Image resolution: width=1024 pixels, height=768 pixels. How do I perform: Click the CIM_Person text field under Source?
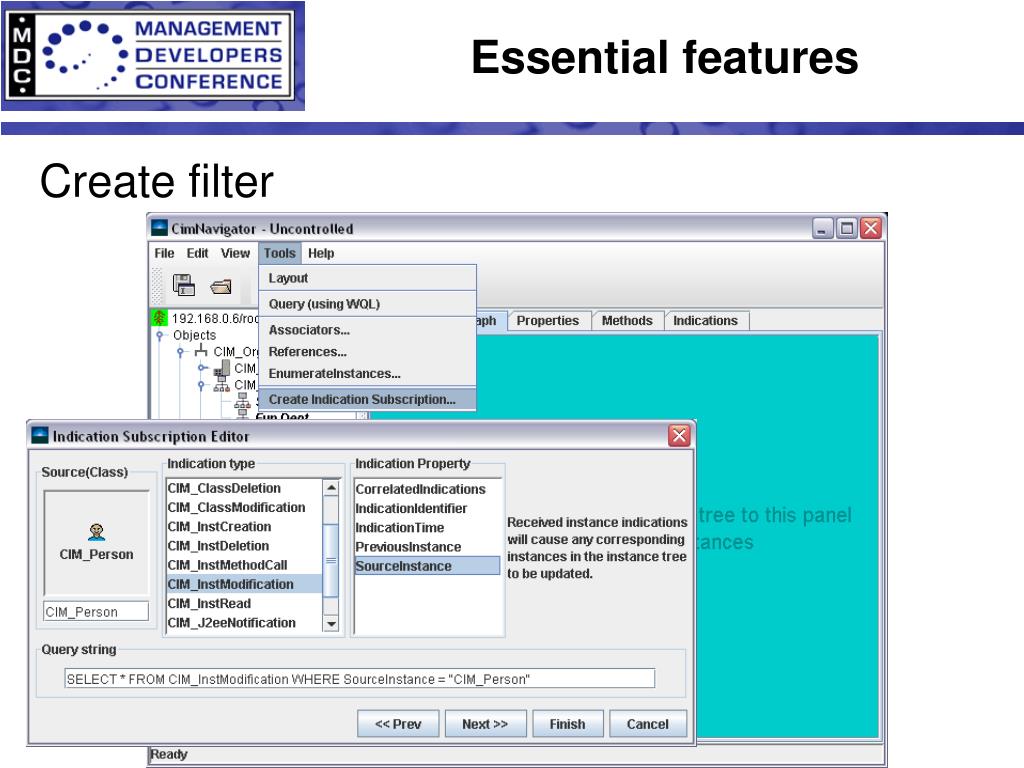tap(96, 611)
